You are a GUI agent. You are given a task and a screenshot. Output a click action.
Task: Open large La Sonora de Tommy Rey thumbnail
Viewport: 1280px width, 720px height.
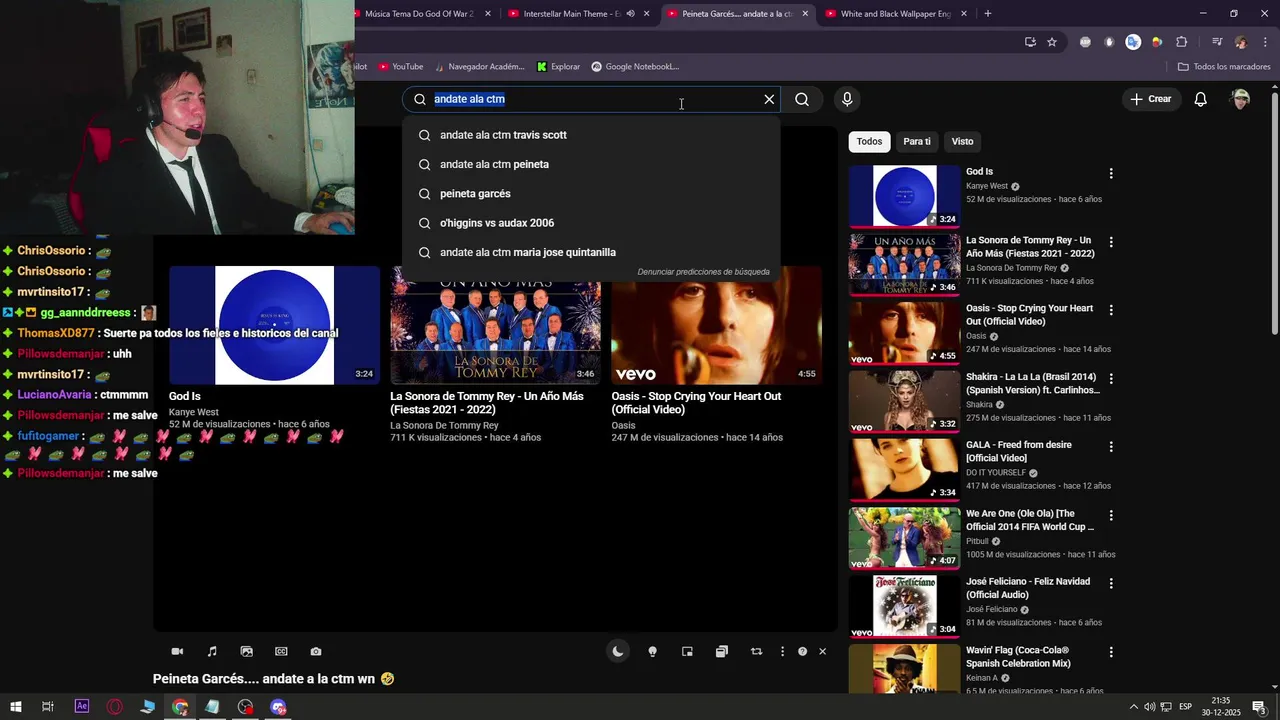pyautogui.click(x=495, y=325)
